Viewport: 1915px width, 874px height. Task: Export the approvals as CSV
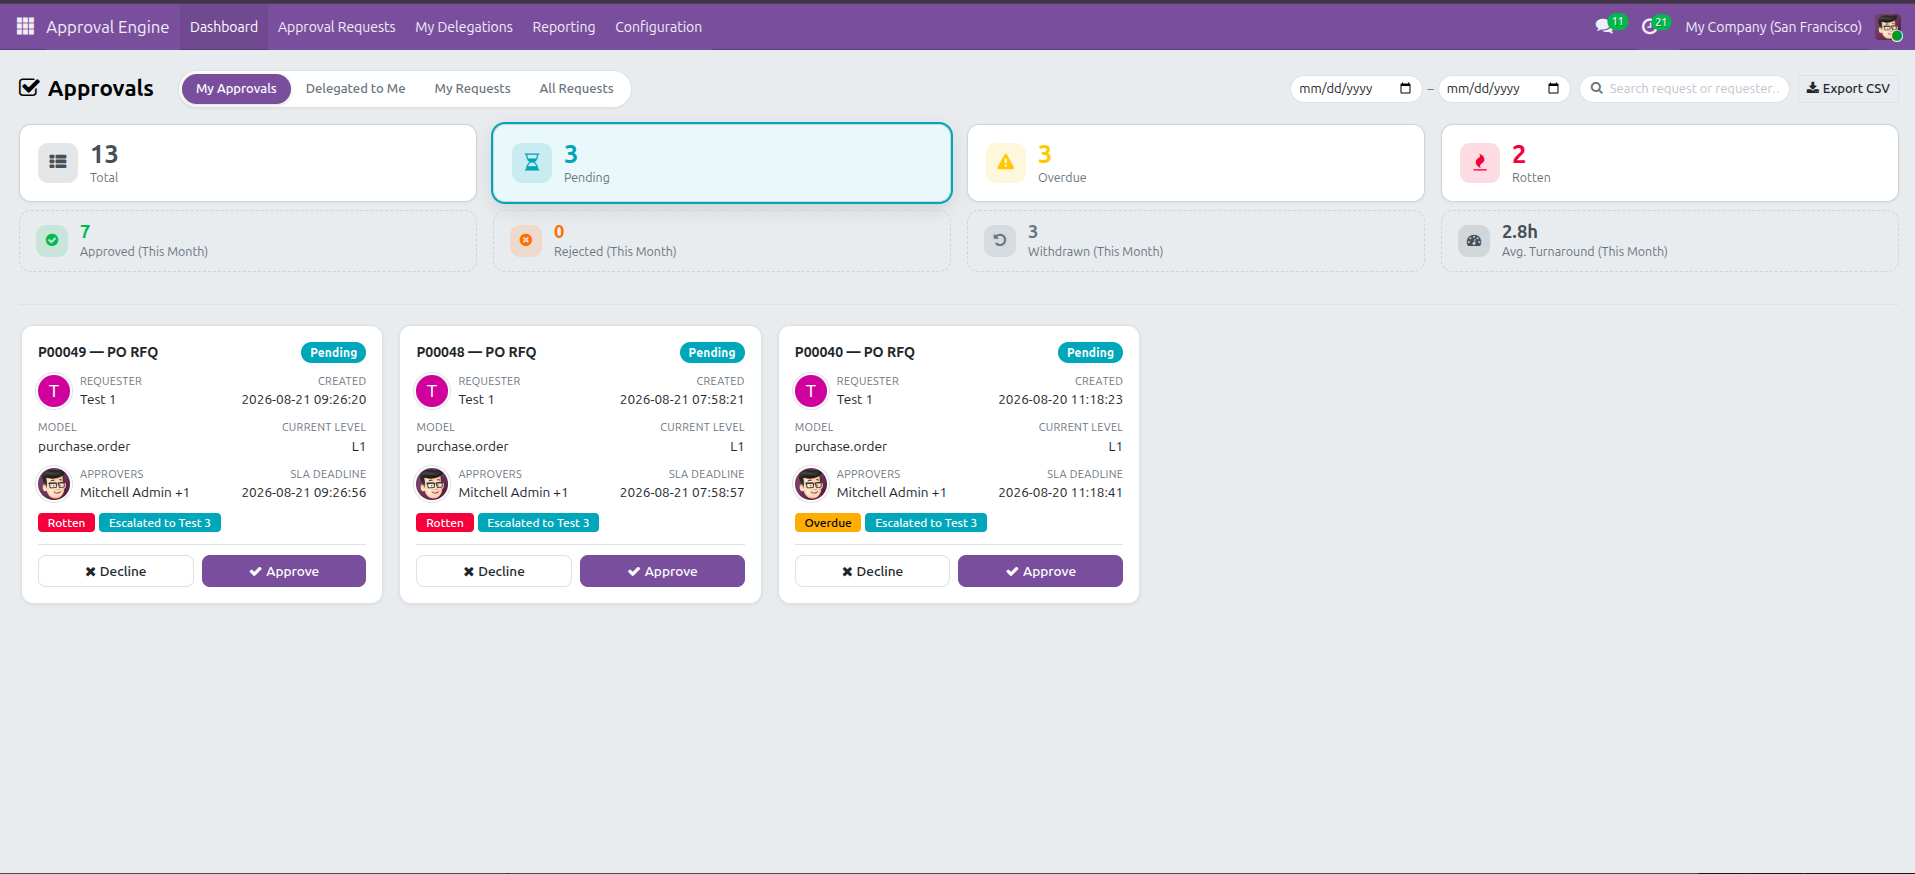[x=1848, y=89]
